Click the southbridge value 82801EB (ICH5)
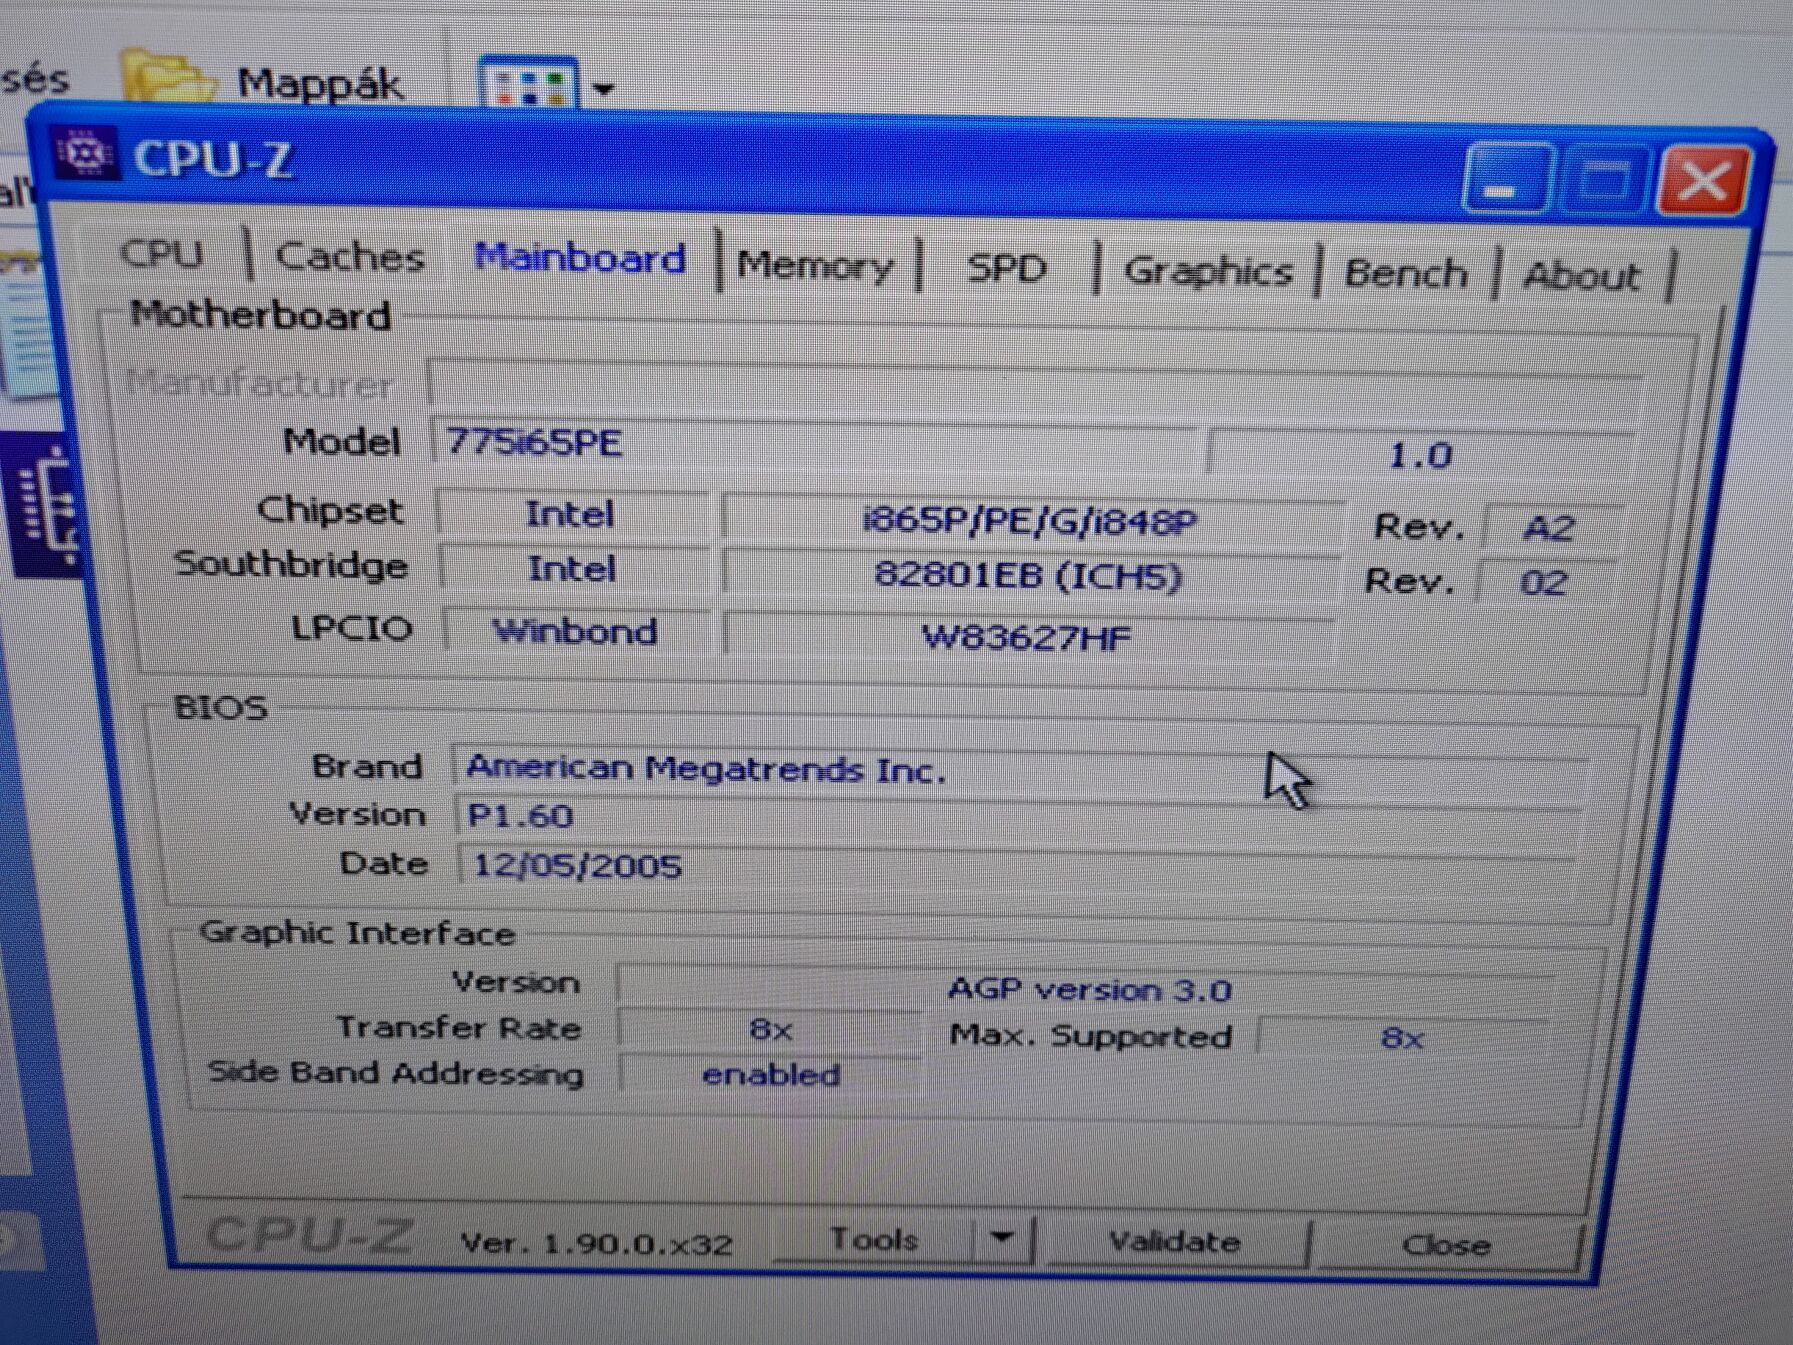The image size is (1793, 1345). pos(1030,575)
